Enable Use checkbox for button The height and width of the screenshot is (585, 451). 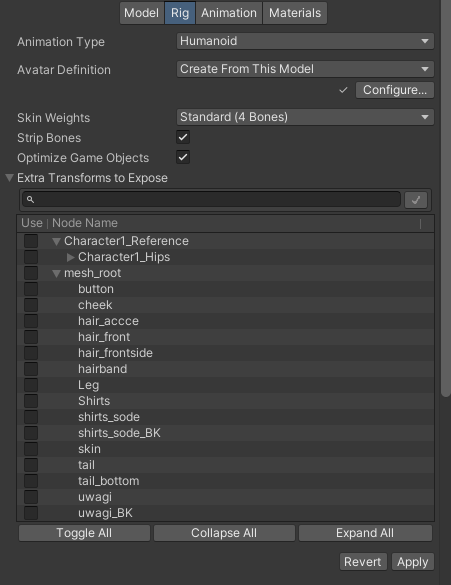pos(31,289)
